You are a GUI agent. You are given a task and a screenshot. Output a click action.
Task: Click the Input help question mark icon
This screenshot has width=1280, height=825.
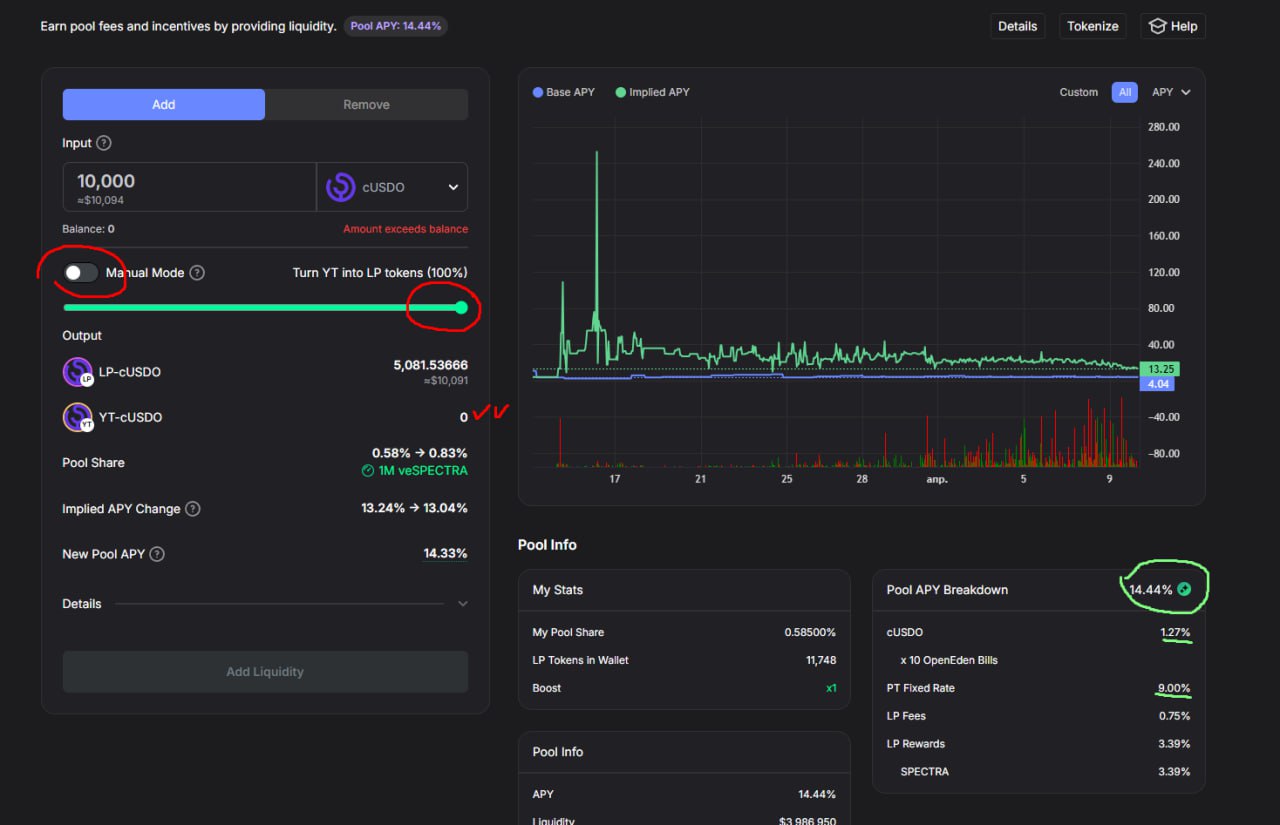point(104,143)
